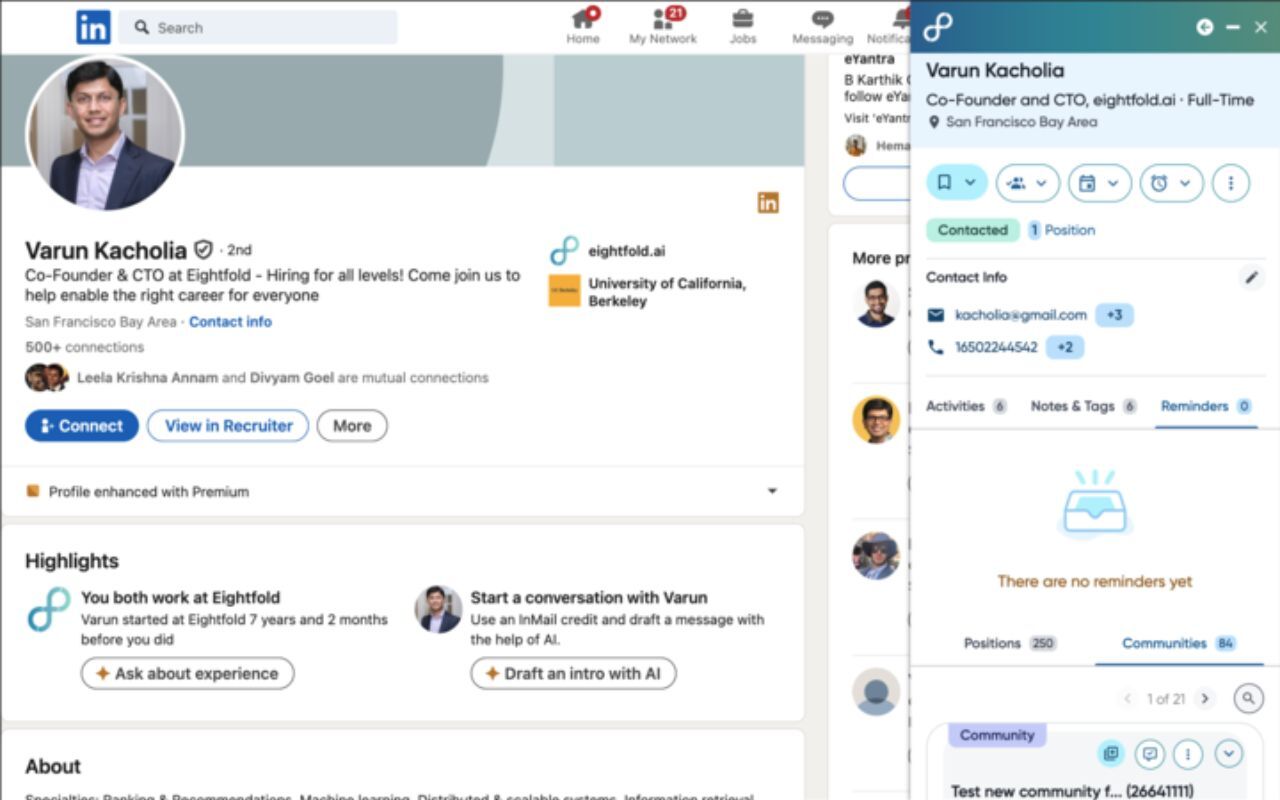
Task: Click Ask about experience
Action: (187, 674)
